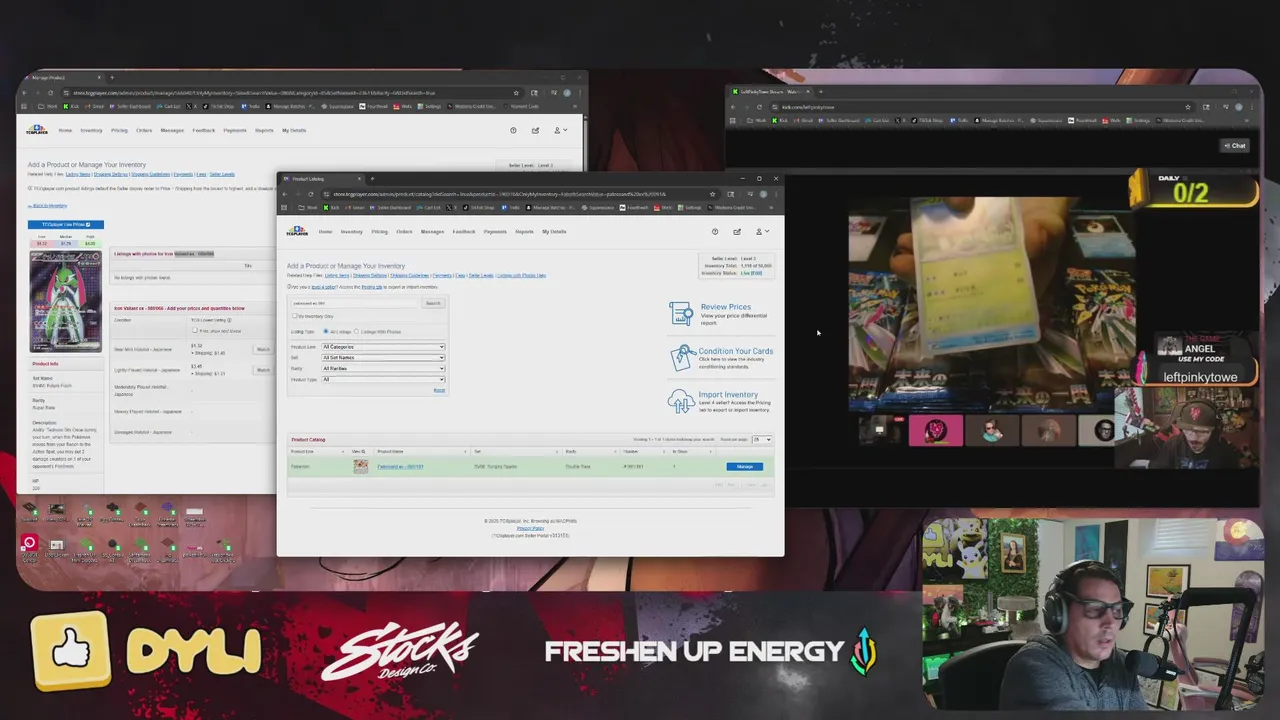The image size is (1280, 720).
Task: Click the blue Manage button for the Pokemon row
Action: 745,466
